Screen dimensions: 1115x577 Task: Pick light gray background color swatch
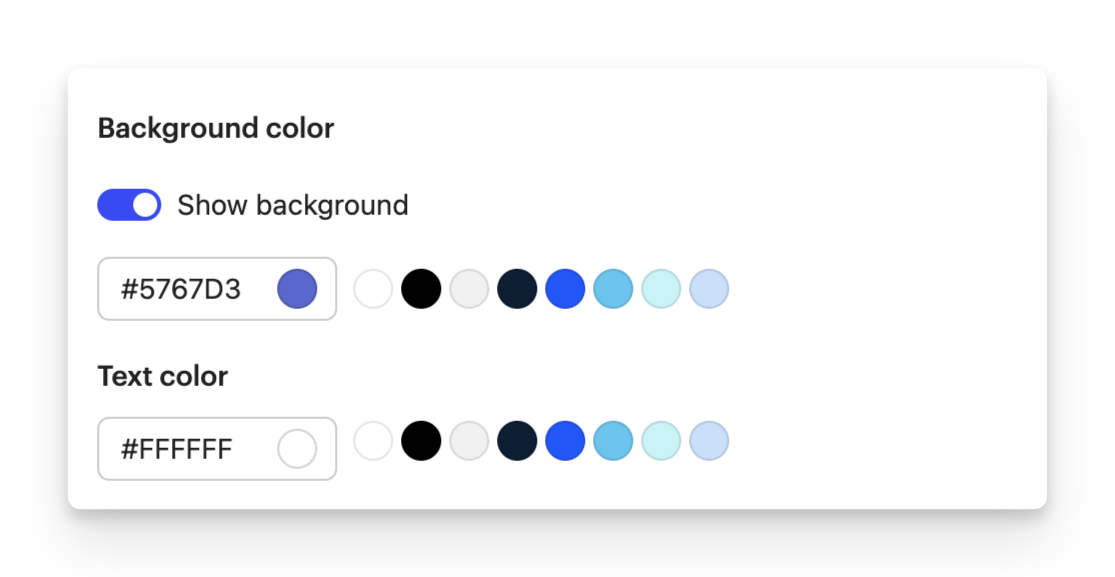coord(469,289)
